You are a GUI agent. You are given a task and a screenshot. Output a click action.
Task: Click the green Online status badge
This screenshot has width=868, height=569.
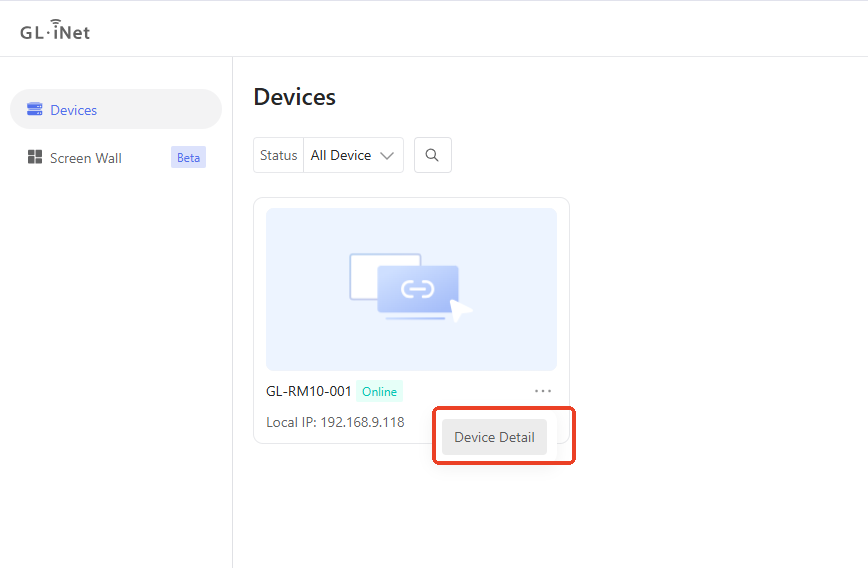click(379, 392)
